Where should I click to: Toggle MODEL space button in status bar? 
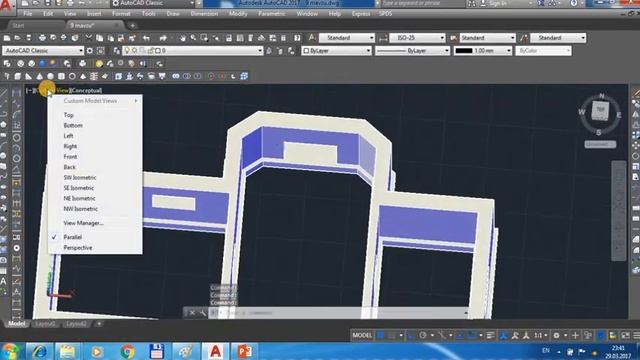(x=362, y=336)
